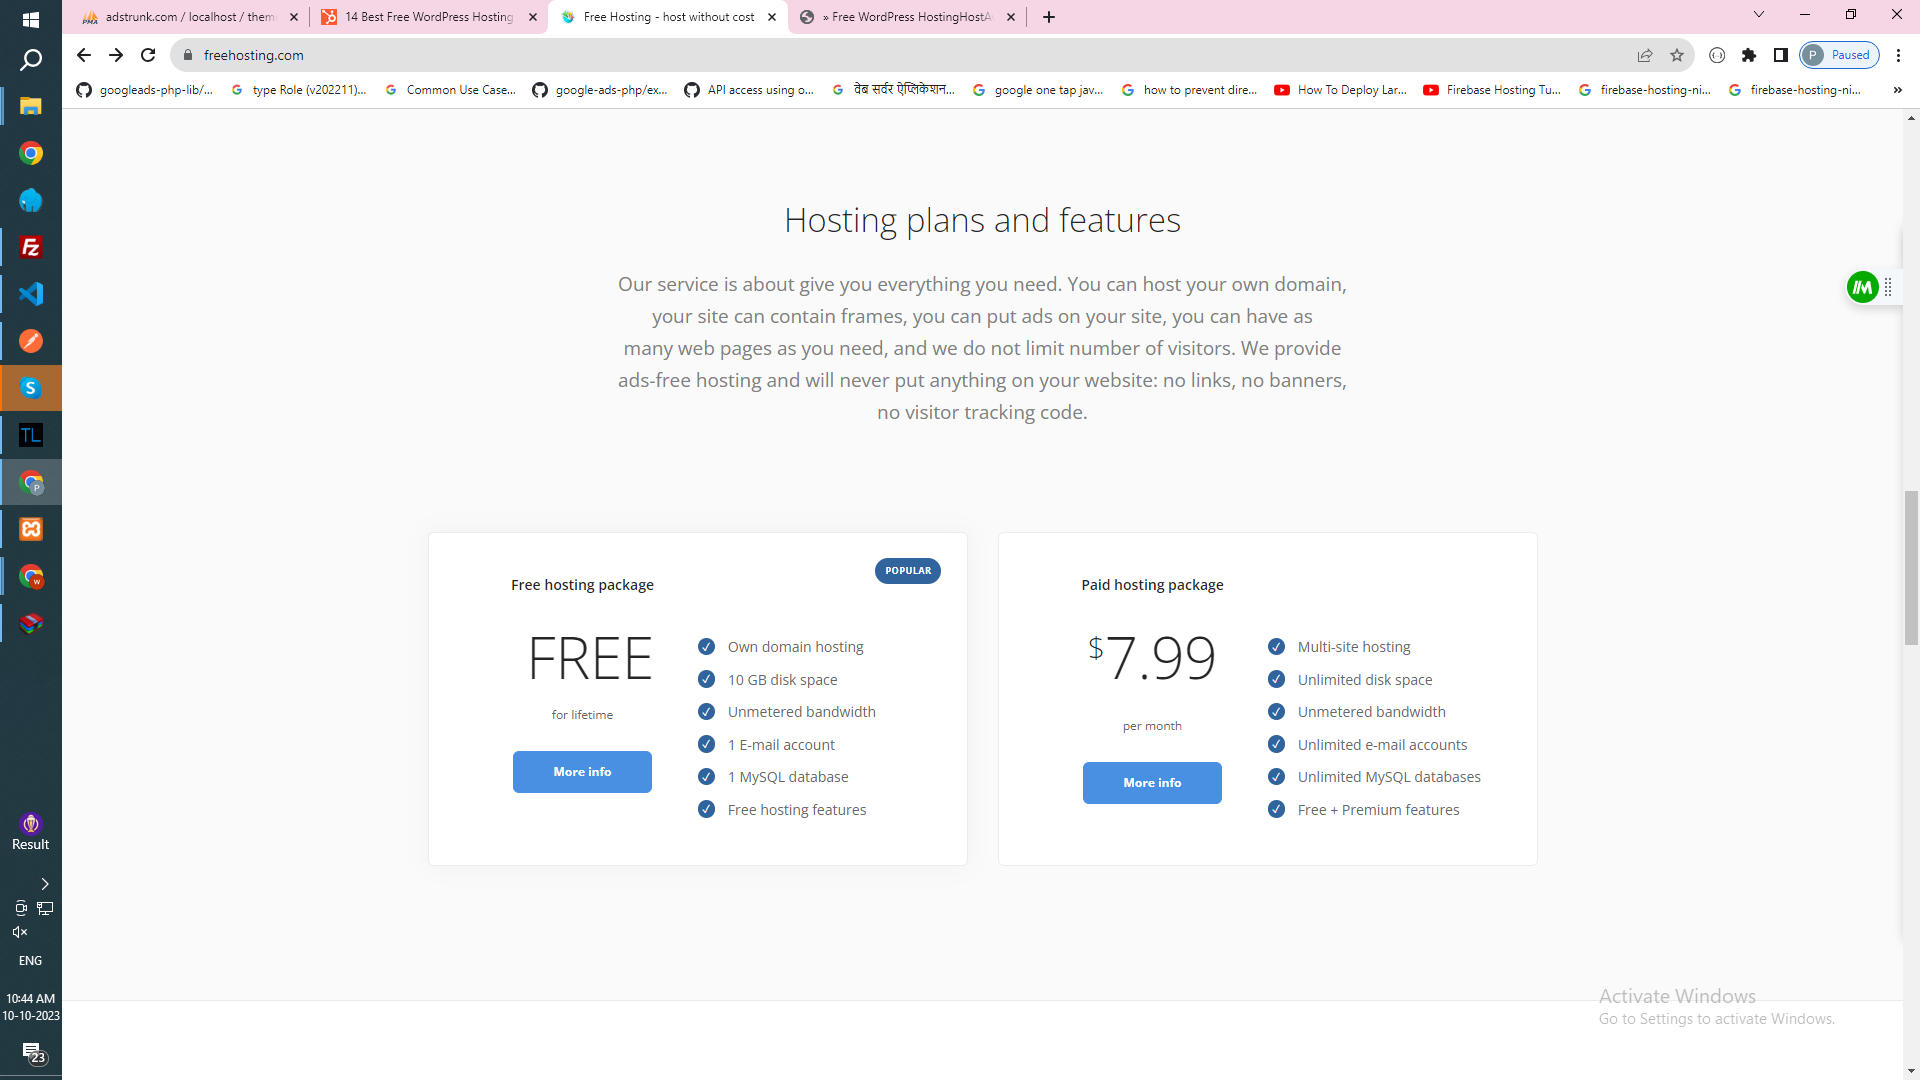Launch Visual Studio Code from taskbar
Image resolution: width=1920 pixels, height=1080 pixels.
31,294
